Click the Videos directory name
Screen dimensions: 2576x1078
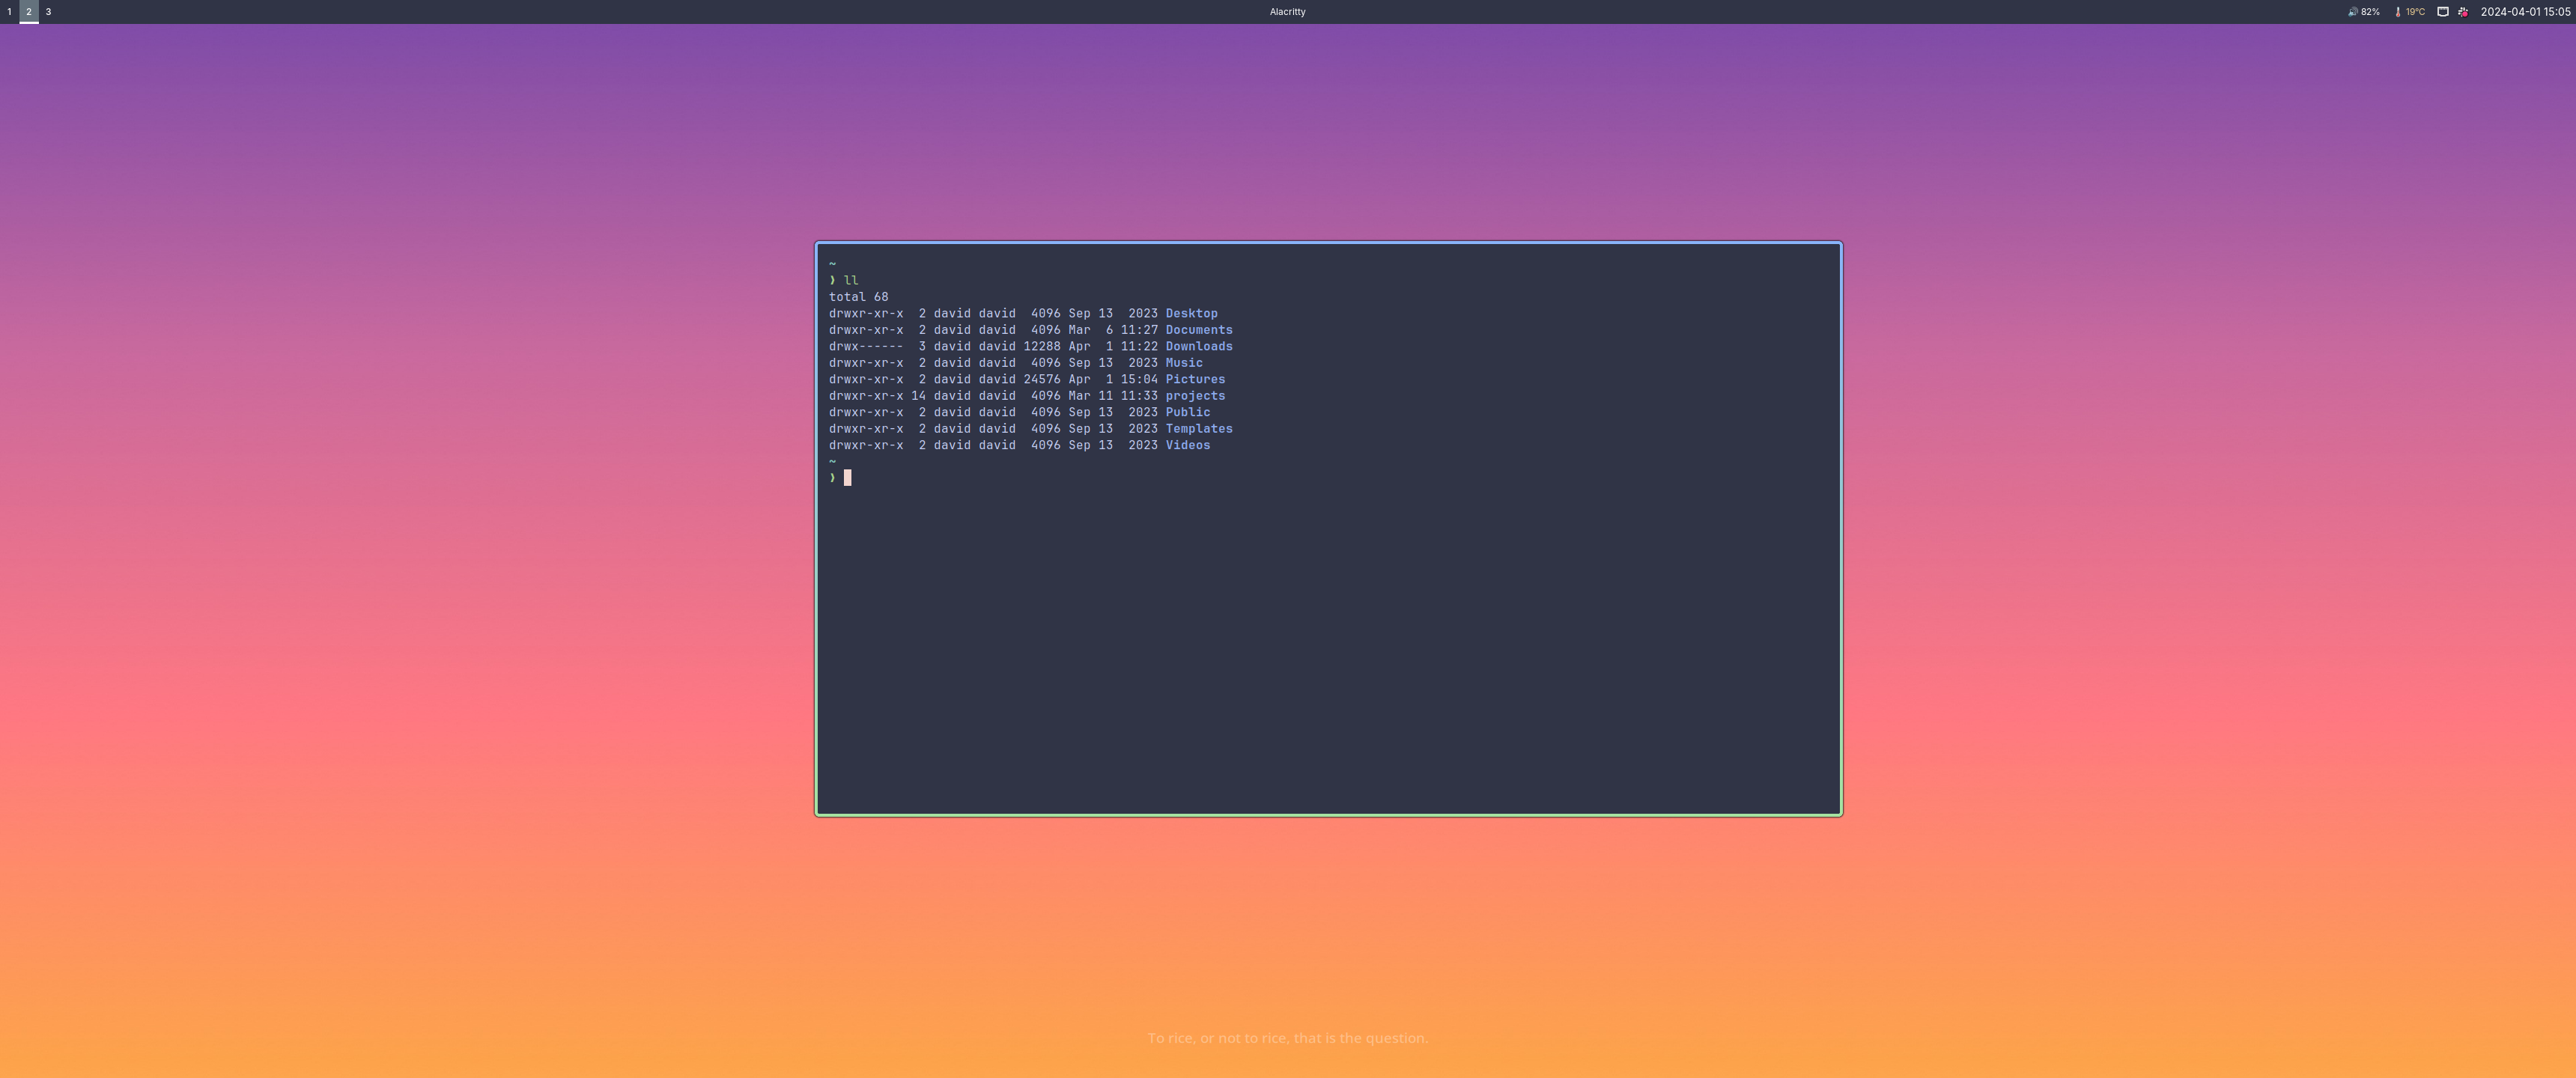[1187, 445]
